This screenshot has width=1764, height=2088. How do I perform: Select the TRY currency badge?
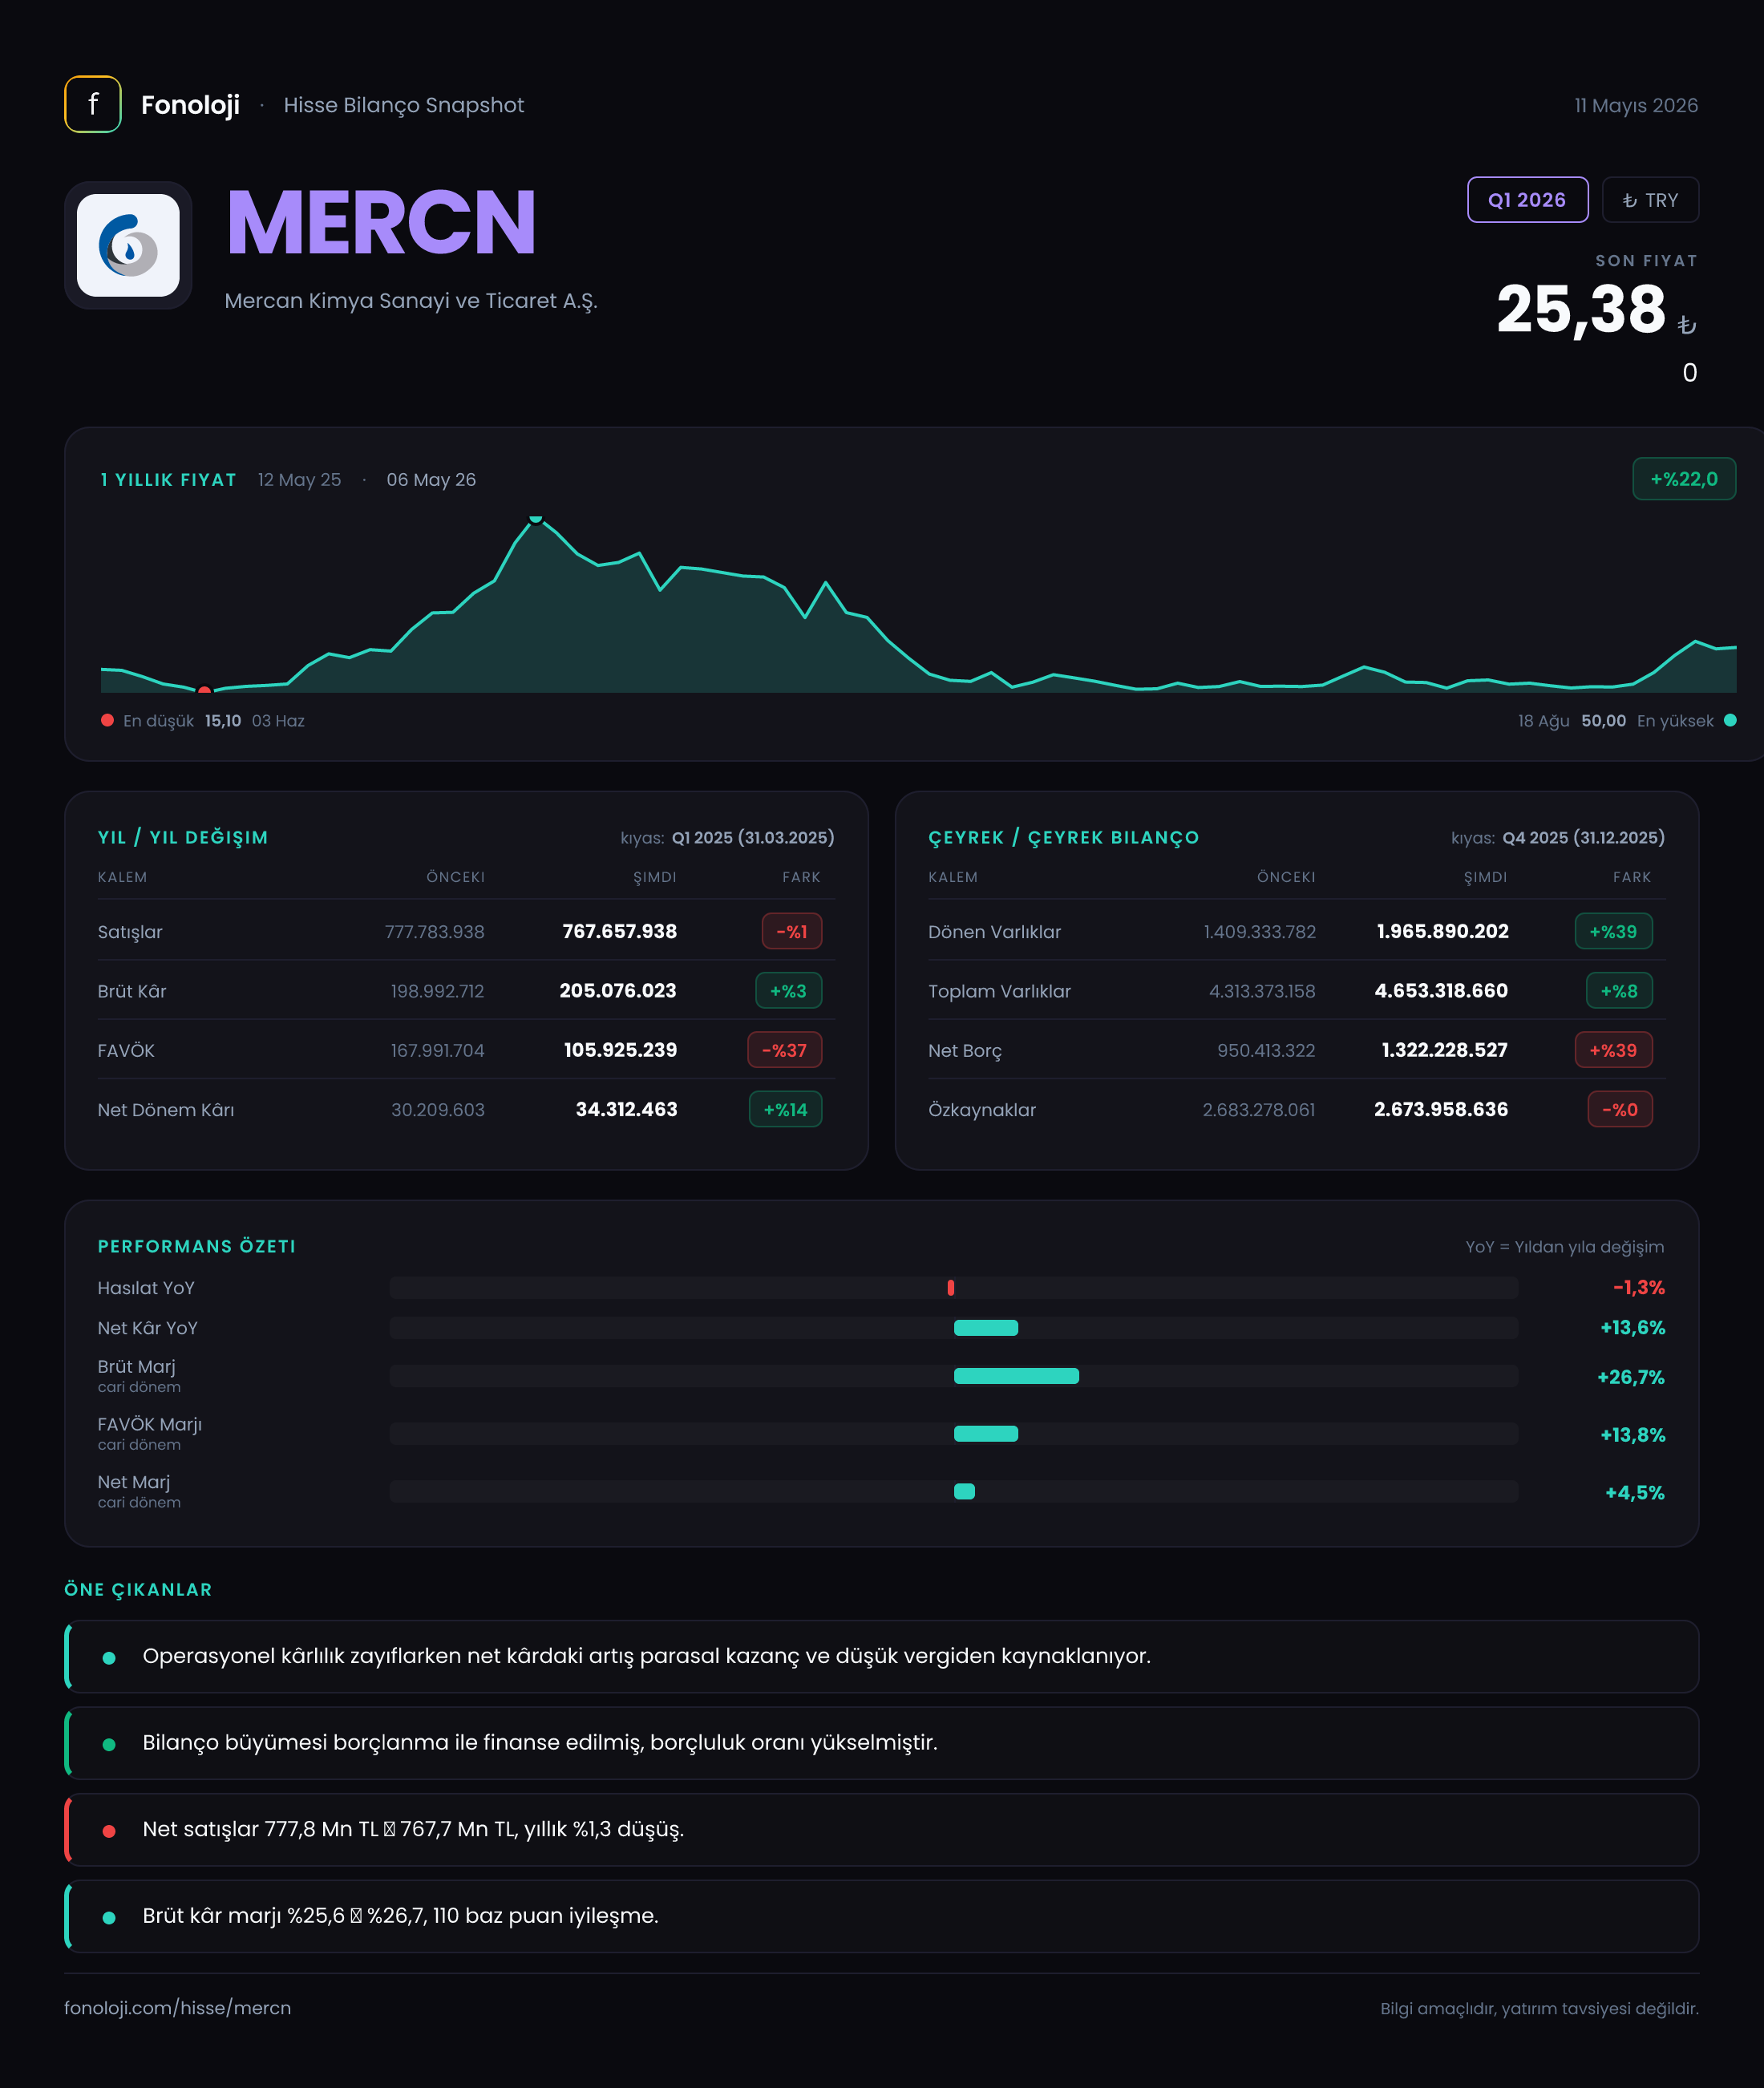pyautogui.click(x=1650, y=200)
